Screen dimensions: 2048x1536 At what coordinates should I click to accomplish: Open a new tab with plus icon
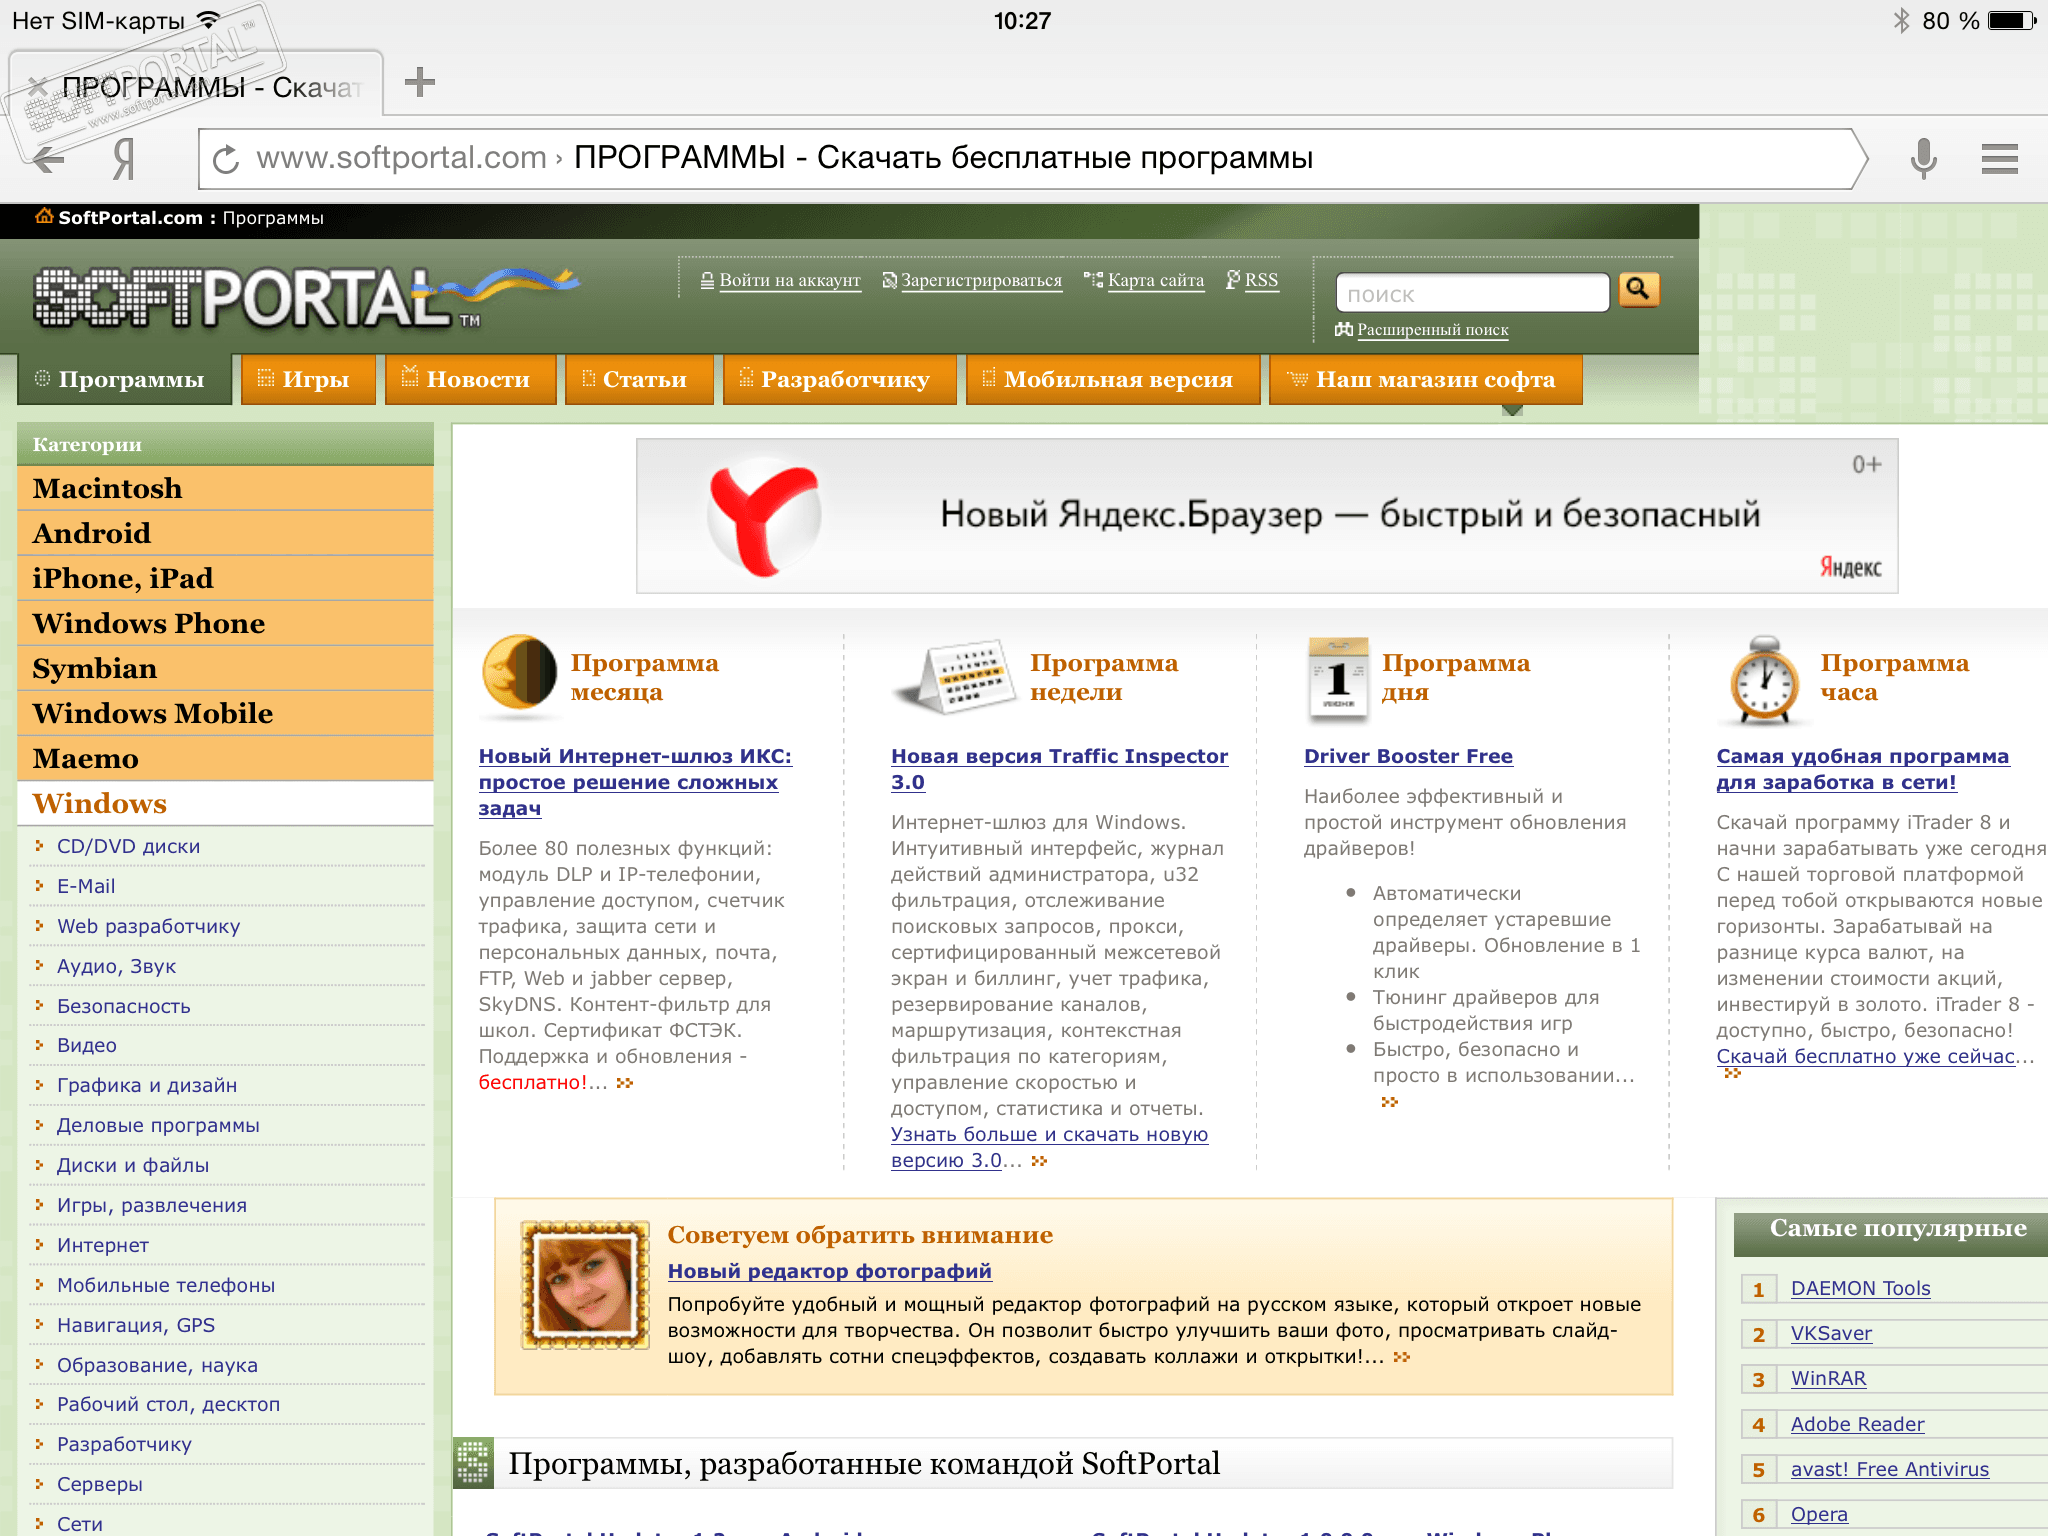(x=420, y=82)
